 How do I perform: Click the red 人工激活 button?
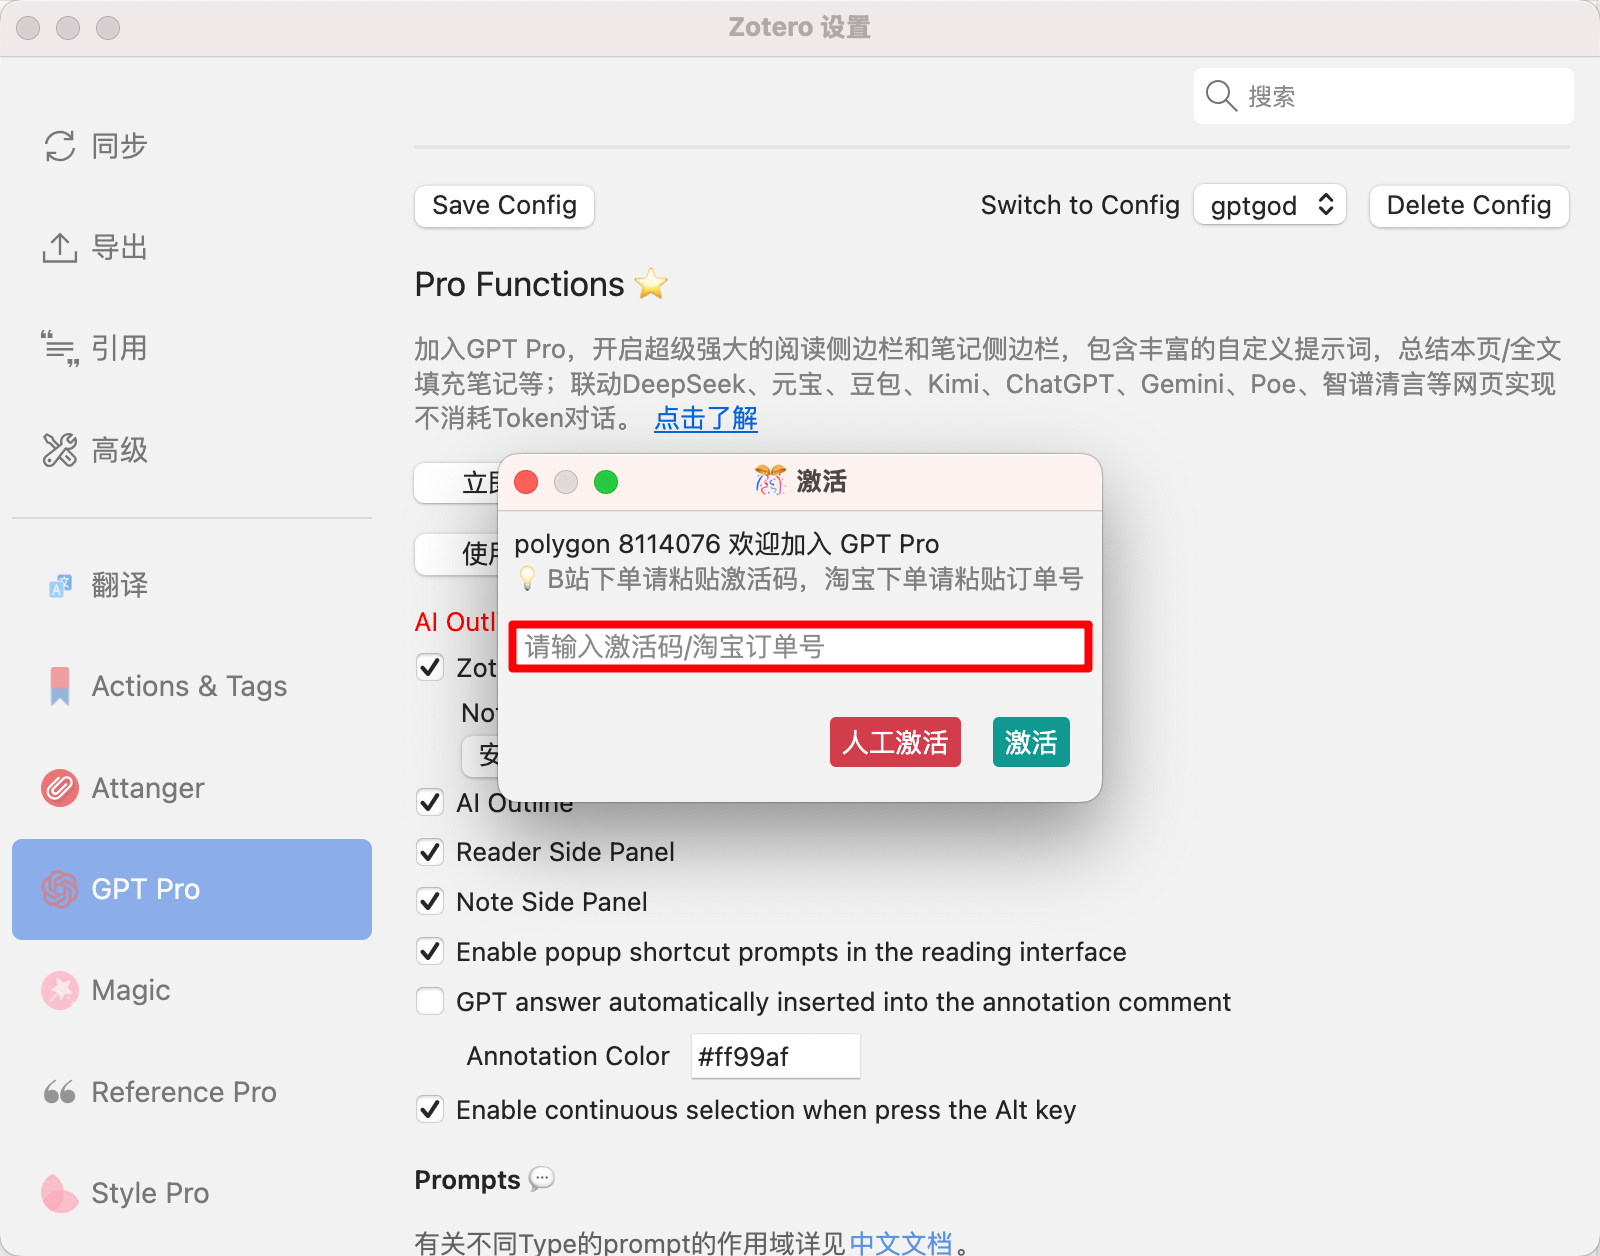click(895, 742)
